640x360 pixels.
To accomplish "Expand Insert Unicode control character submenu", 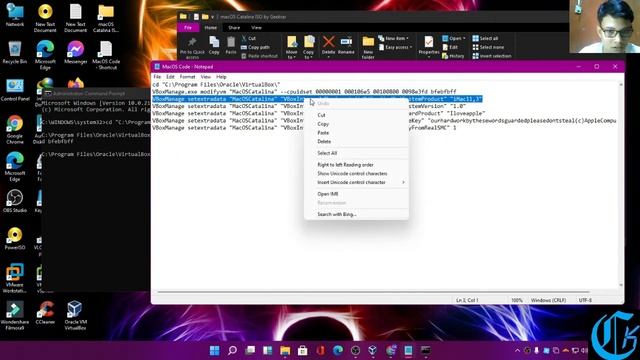I will click(x=356, y=182).
